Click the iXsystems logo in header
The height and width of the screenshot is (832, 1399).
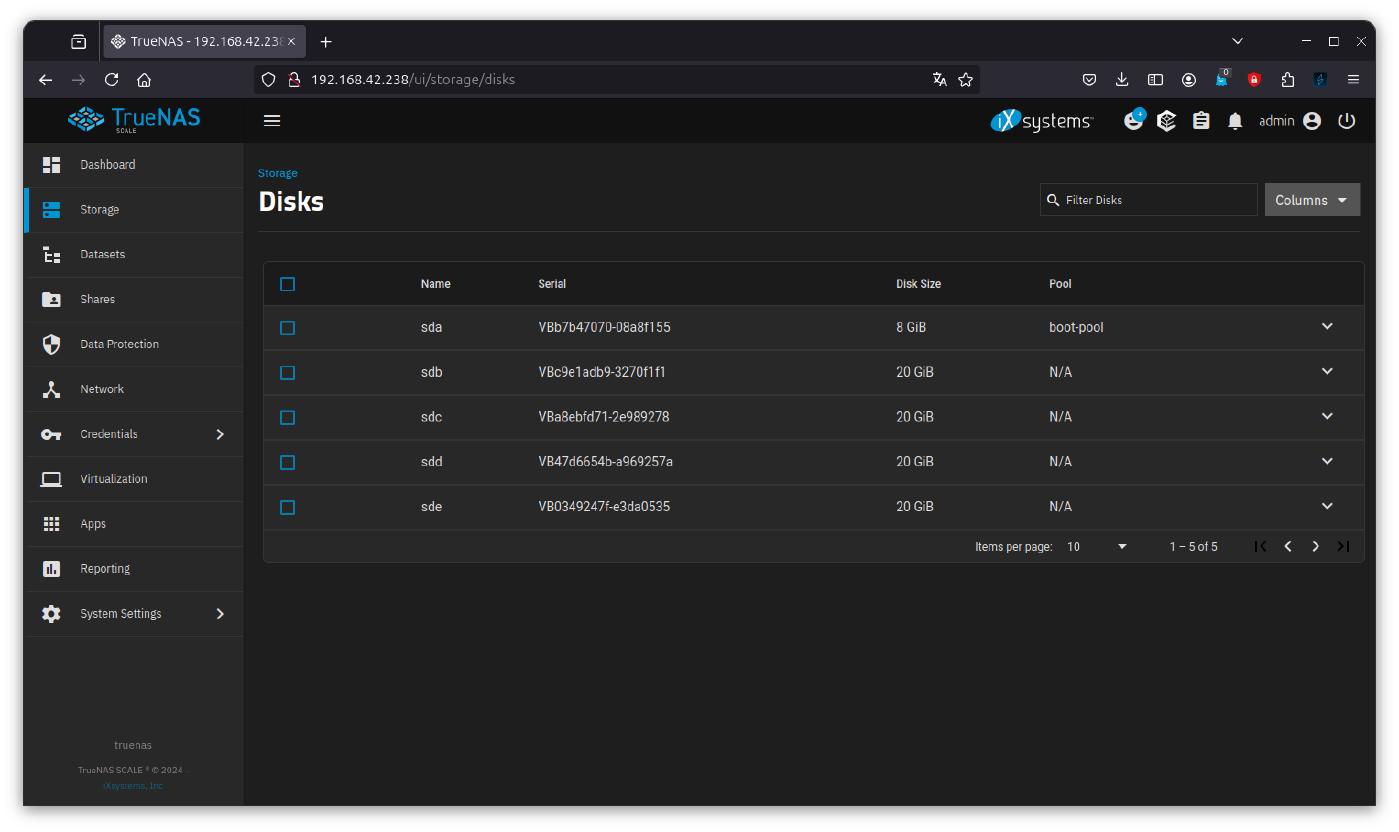point(1042,121)
